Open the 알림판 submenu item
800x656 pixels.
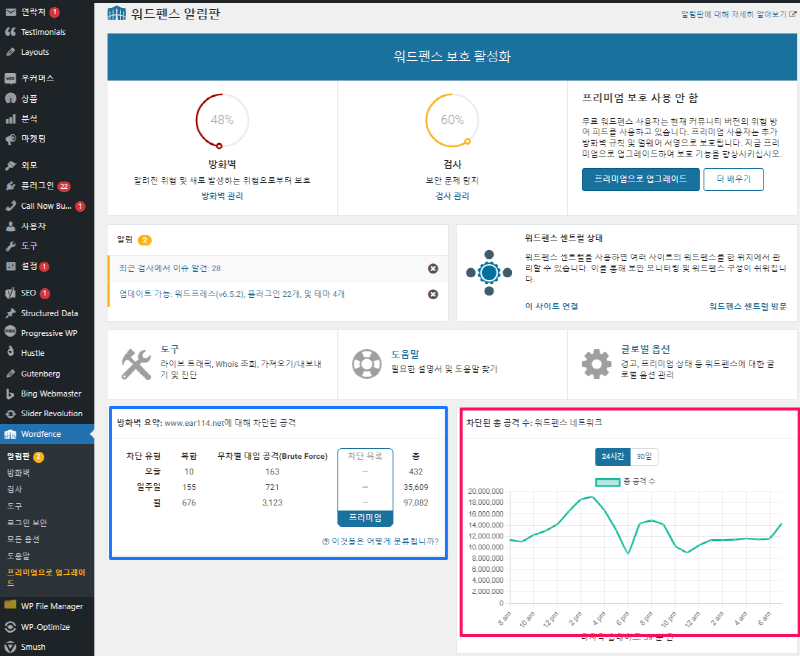(x=18, y=457)
